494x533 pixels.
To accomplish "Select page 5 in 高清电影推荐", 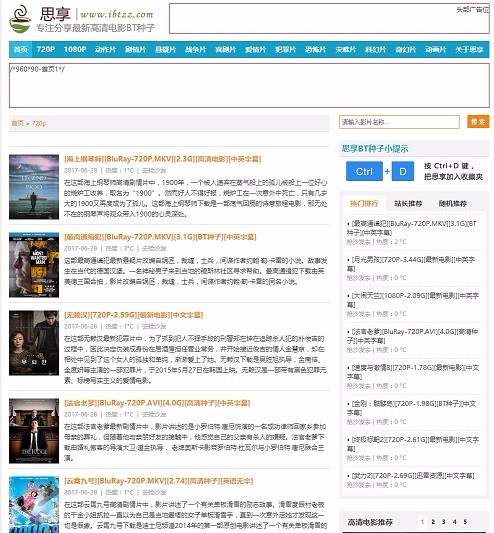I will point(465,521).
